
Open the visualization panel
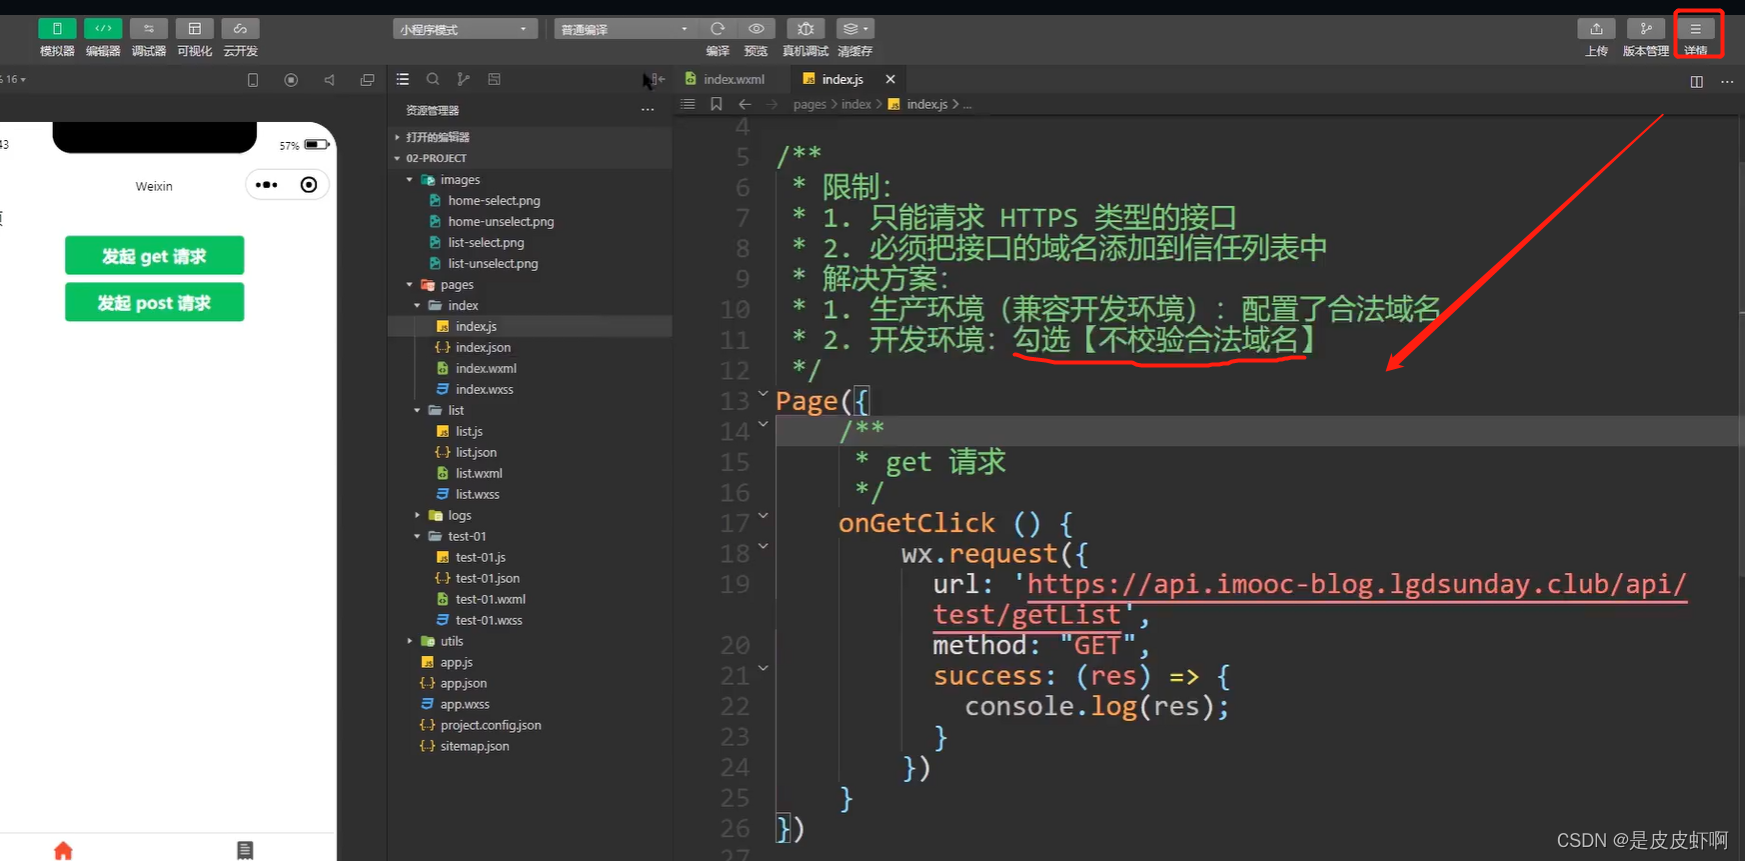coord(194,29)
